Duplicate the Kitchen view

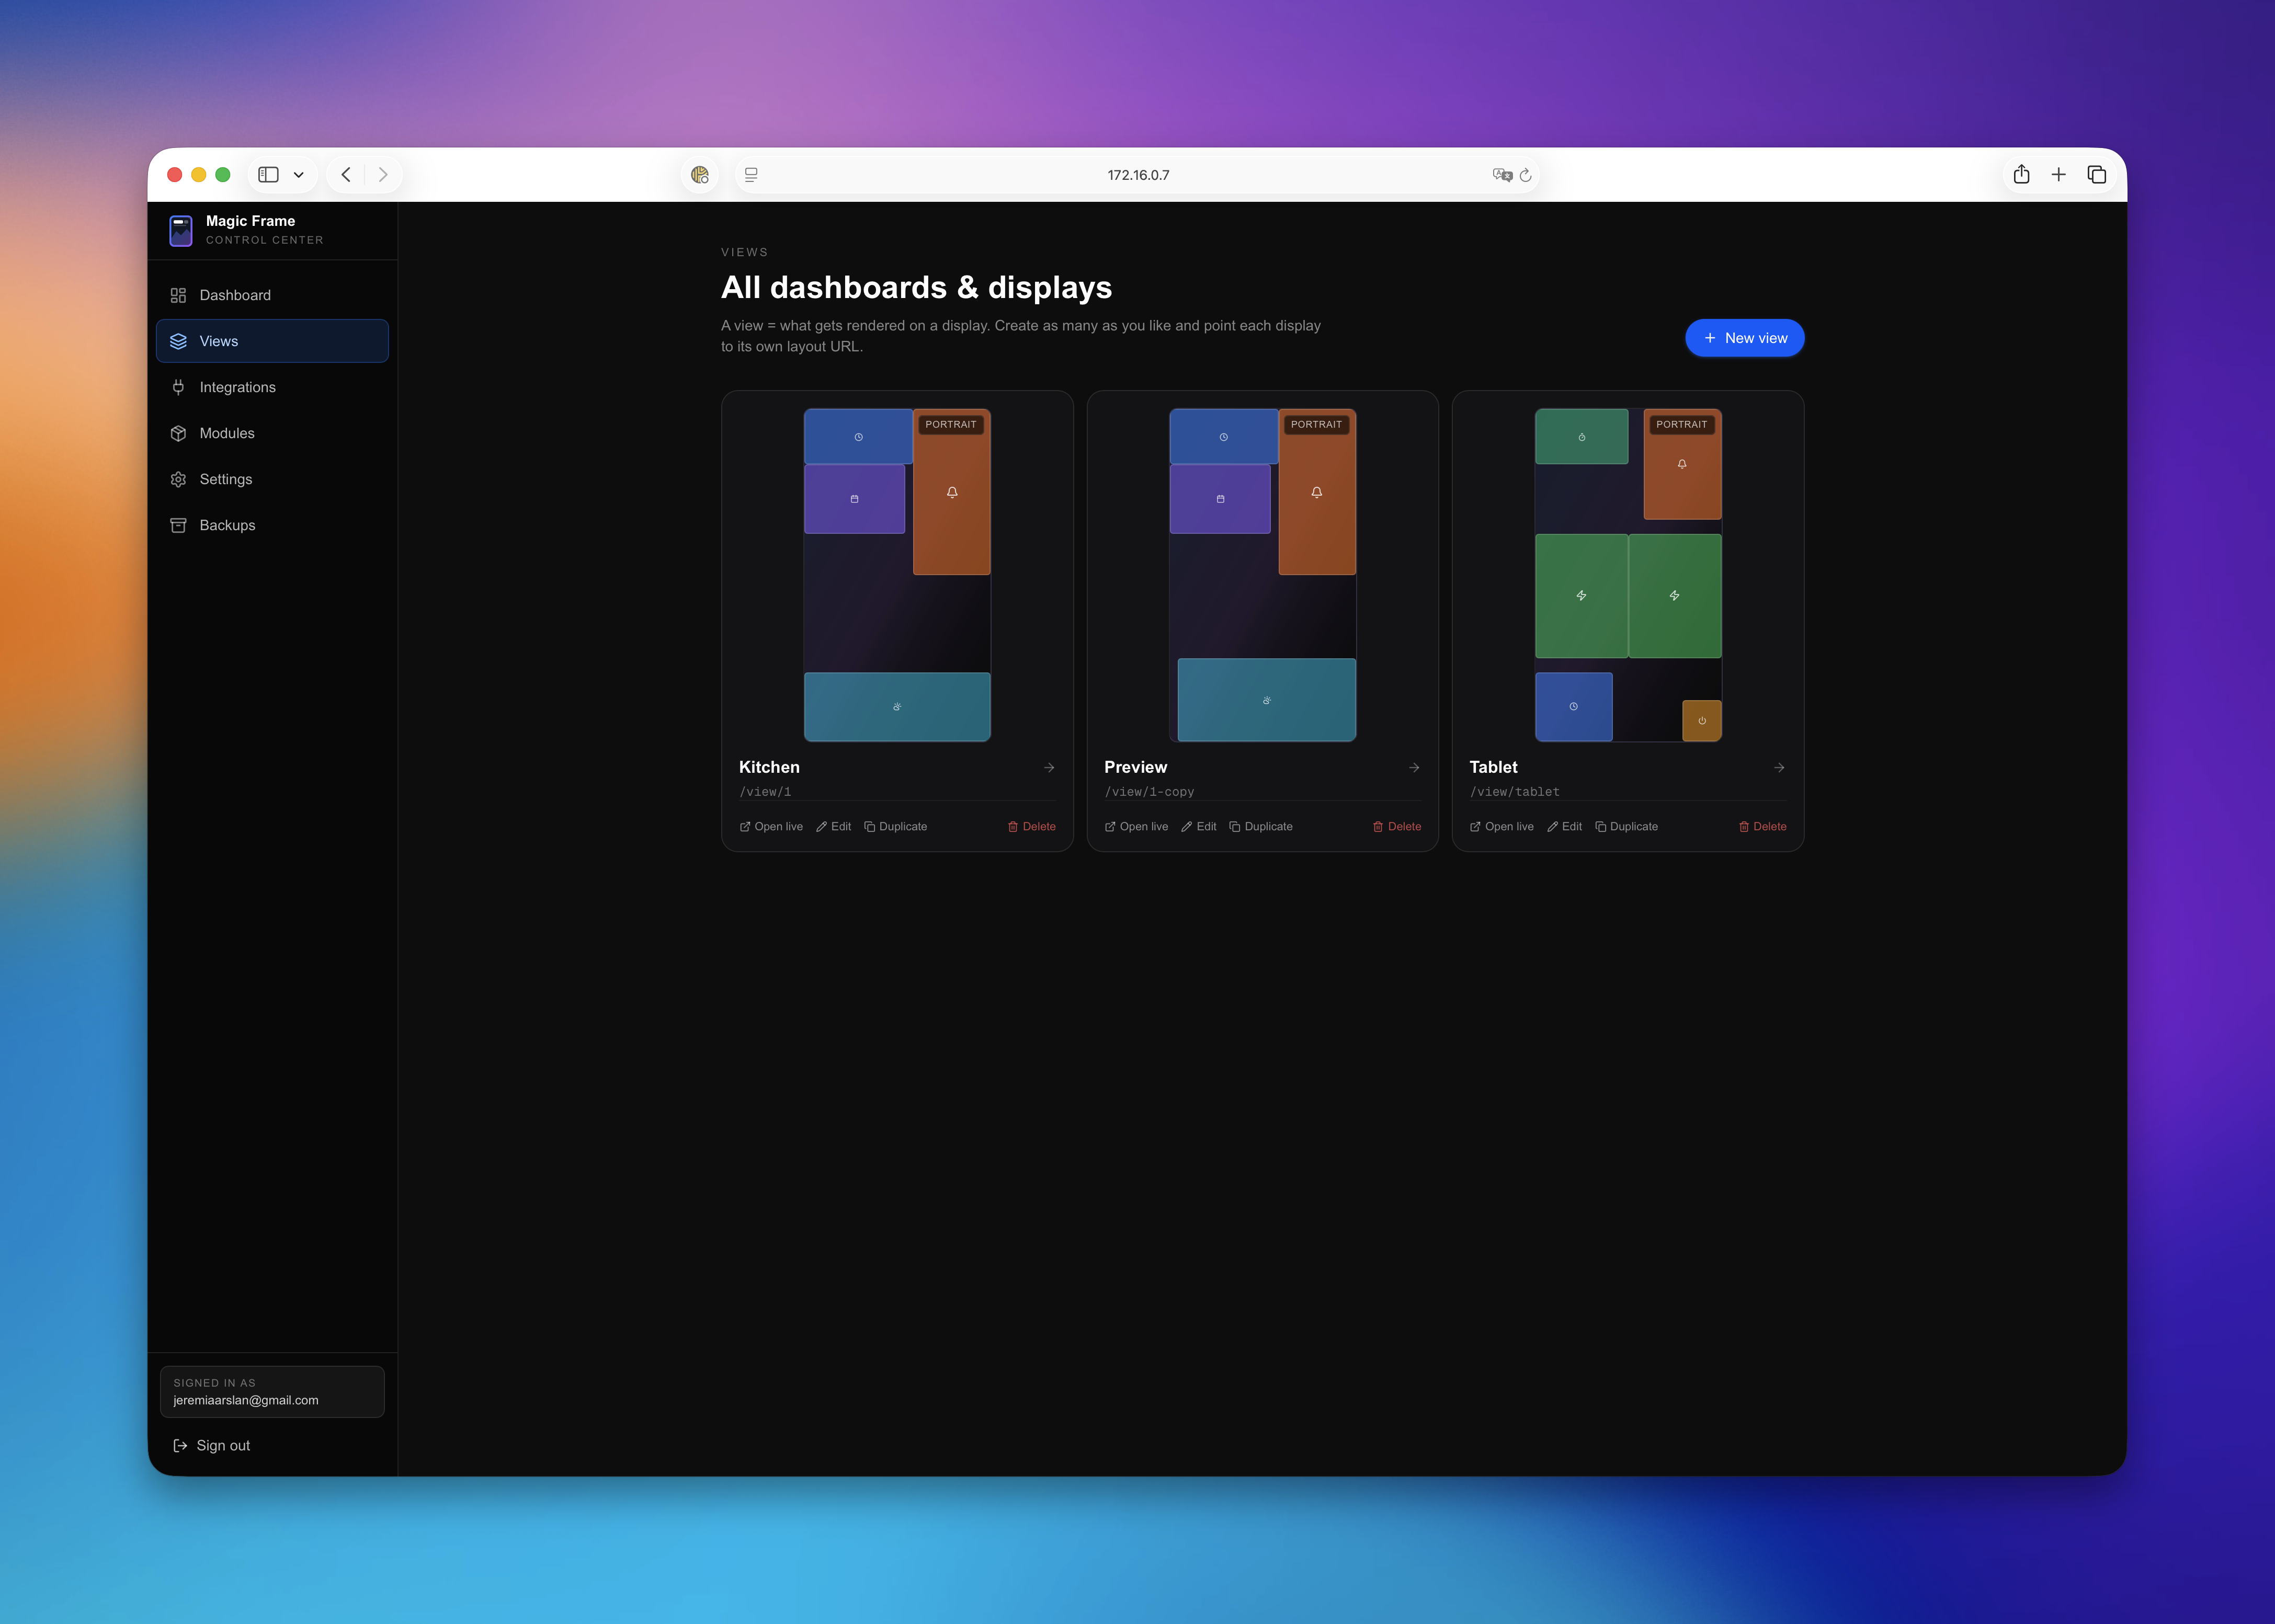[x=895, y=826]
